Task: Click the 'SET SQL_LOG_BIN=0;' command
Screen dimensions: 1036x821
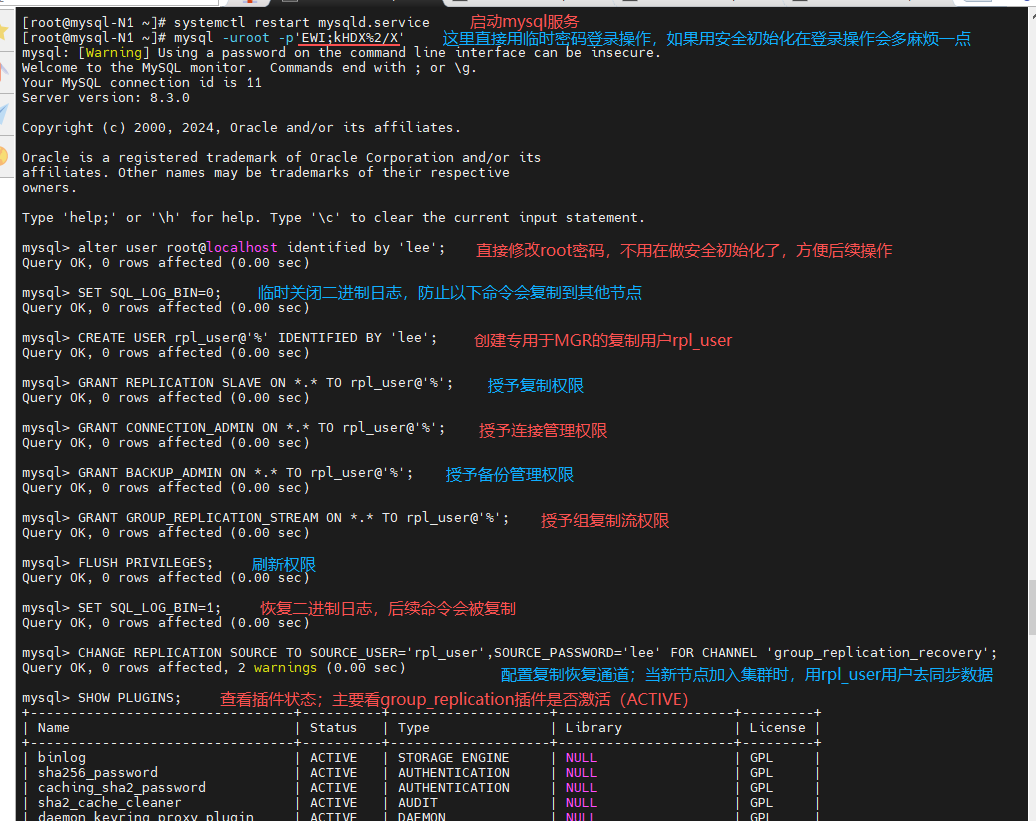Action: [149, 293]
